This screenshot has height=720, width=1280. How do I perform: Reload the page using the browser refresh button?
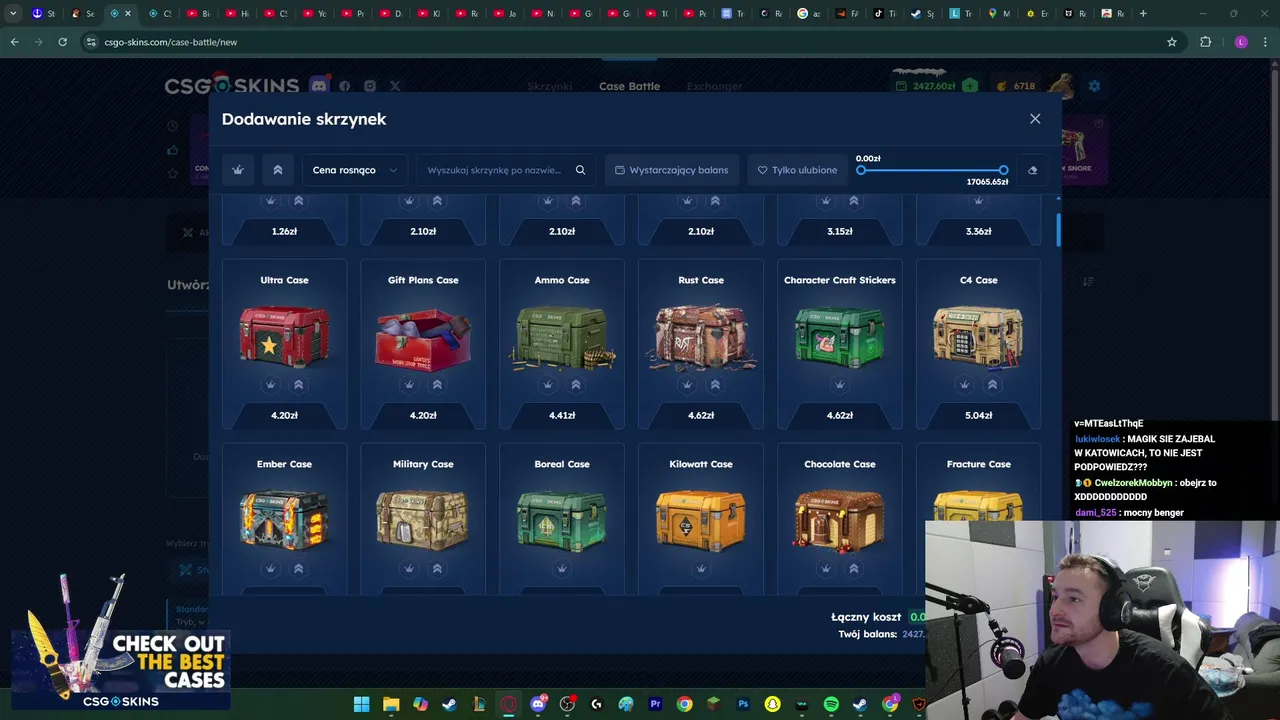tap(62, 42)
